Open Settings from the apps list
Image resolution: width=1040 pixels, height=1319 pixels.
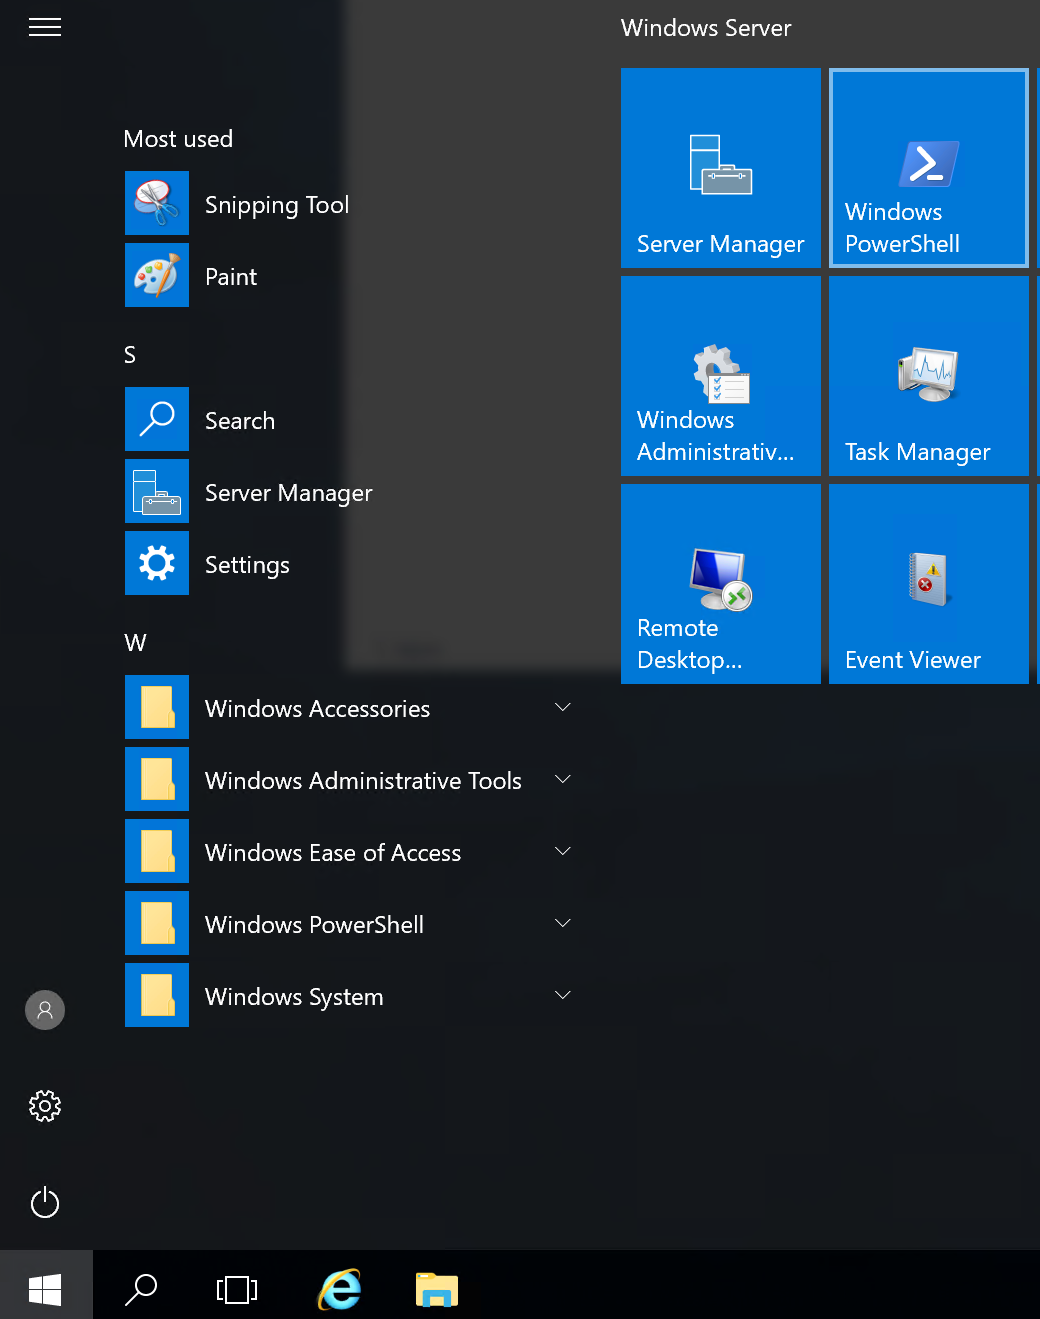click(x=247, y=564)
